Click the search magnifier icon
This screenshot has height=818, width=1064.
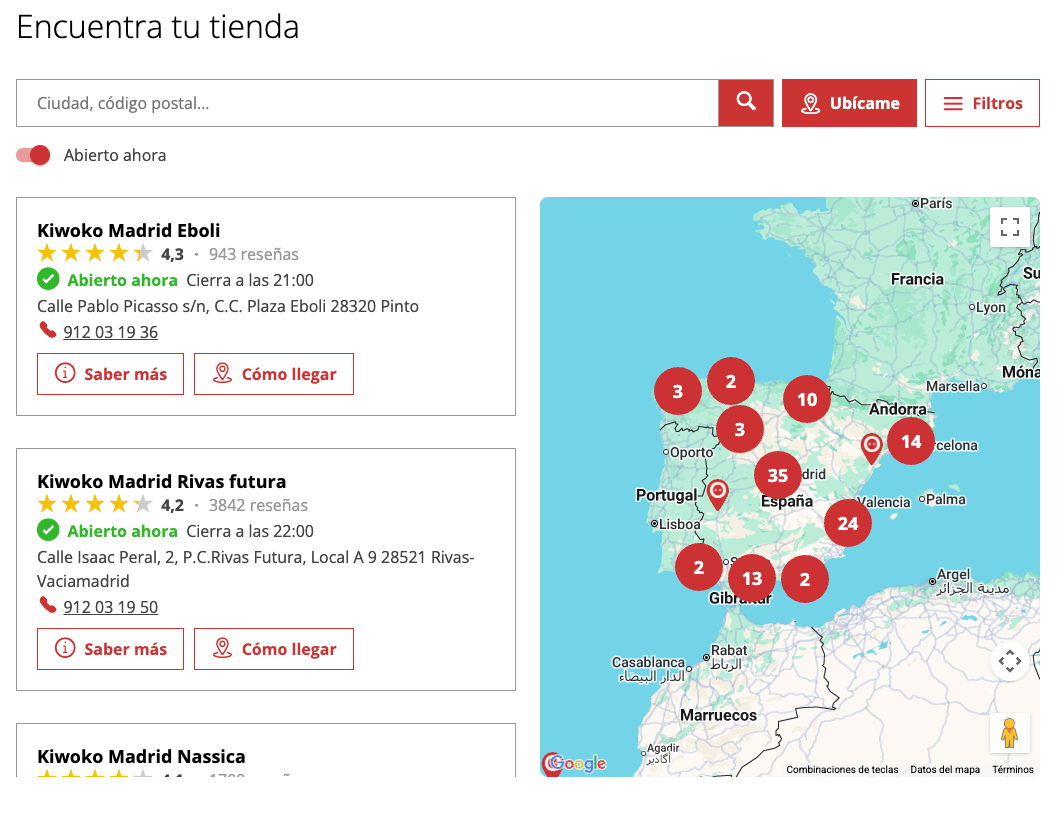coord(745,102)
